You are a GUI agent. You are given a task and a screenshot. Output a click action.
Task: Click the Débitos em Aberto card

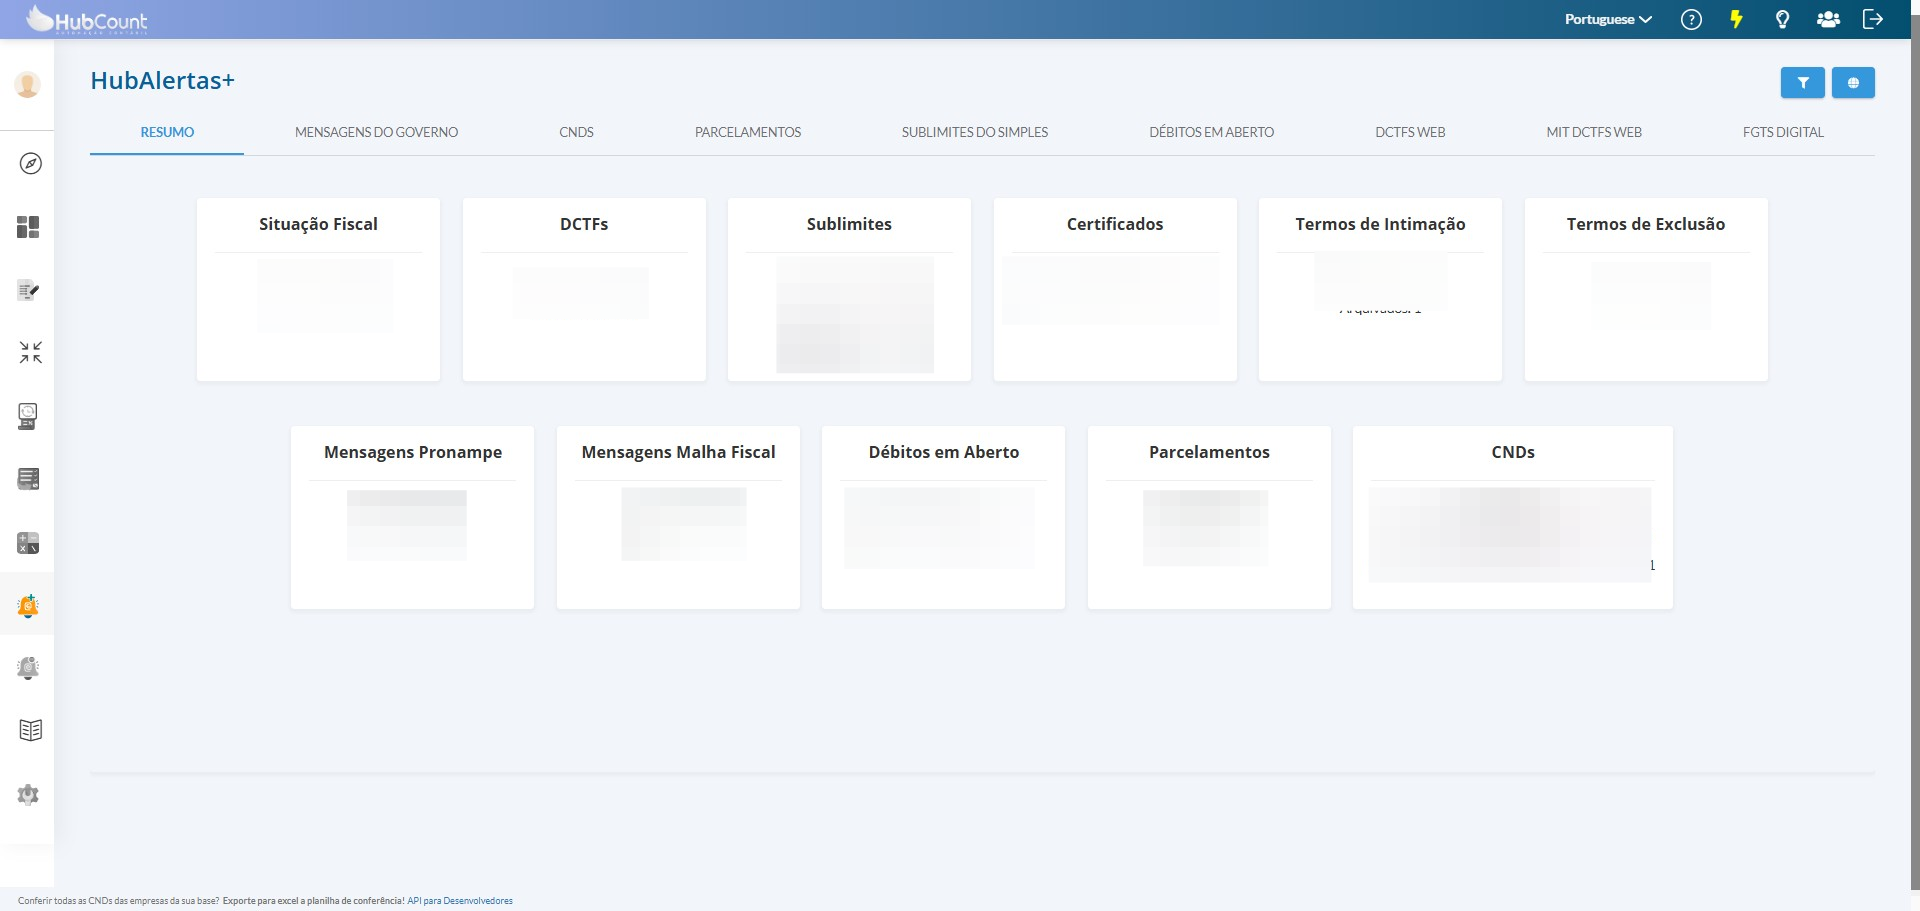[943, 517]
